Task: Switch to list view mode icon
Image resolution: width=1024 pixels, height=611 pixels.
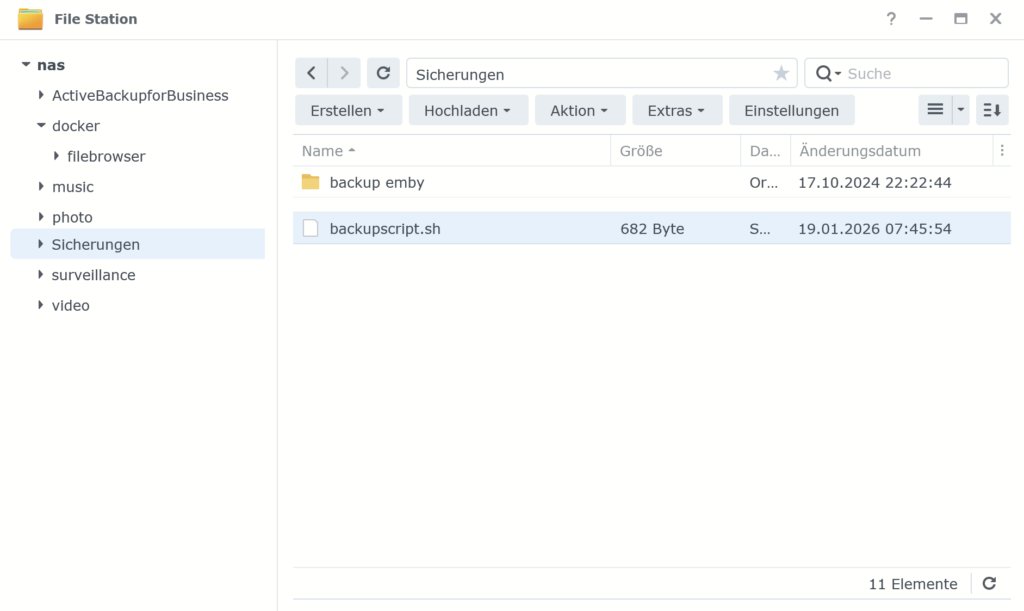Action: coord(935,110)
